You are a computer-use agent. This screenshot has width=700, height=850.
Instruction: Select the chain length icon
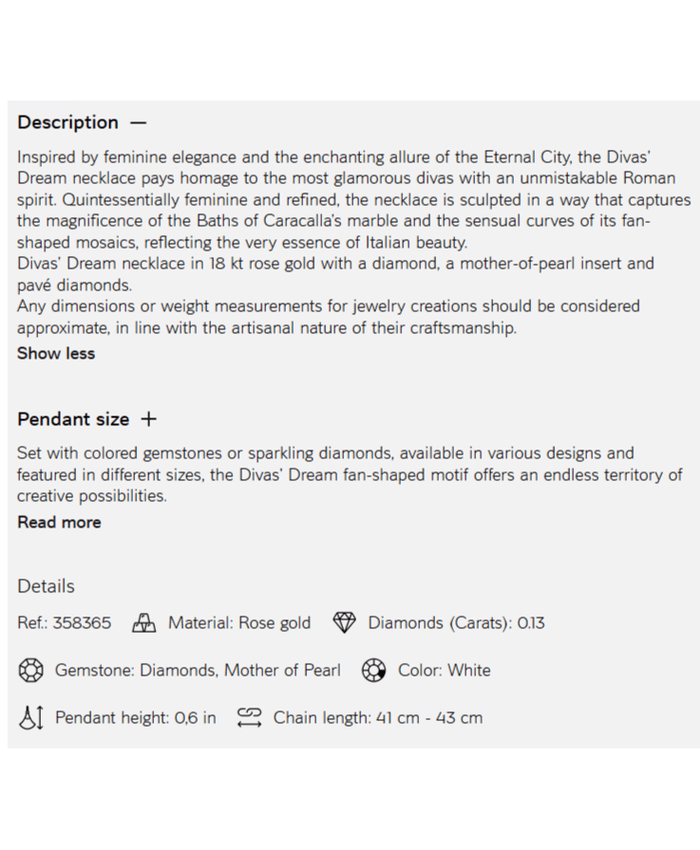[x=249, y=717]
